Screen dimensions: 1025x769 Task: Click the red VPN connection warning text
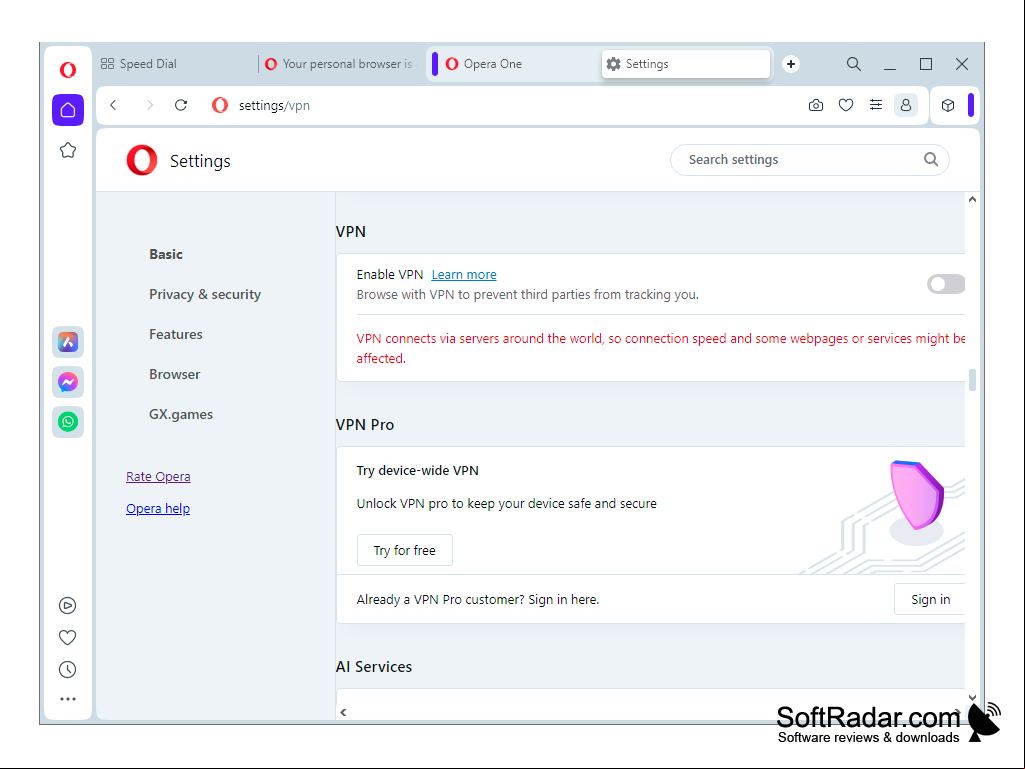tap(660, 349)
